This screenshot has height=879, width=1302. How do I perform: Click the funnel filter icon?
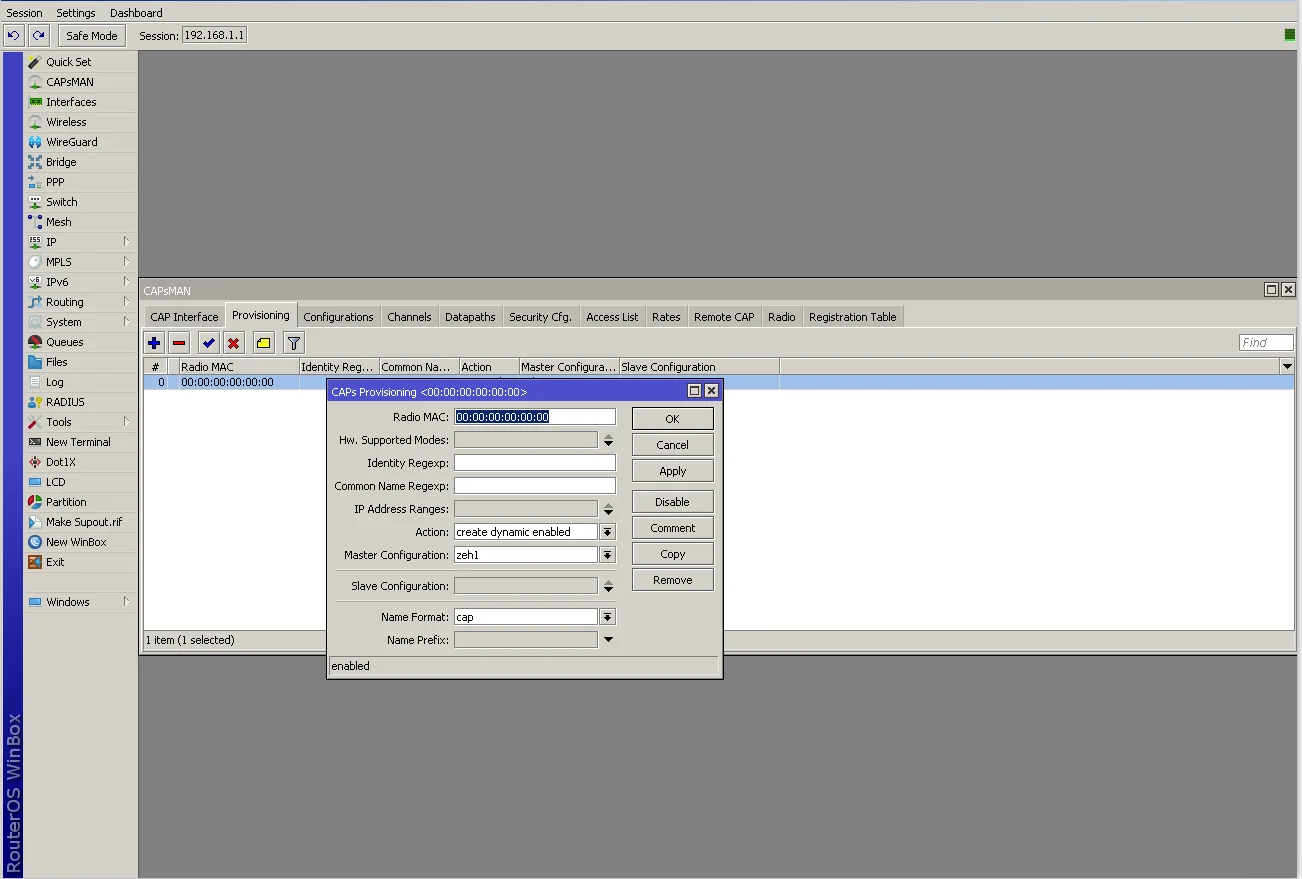(293, 343)
